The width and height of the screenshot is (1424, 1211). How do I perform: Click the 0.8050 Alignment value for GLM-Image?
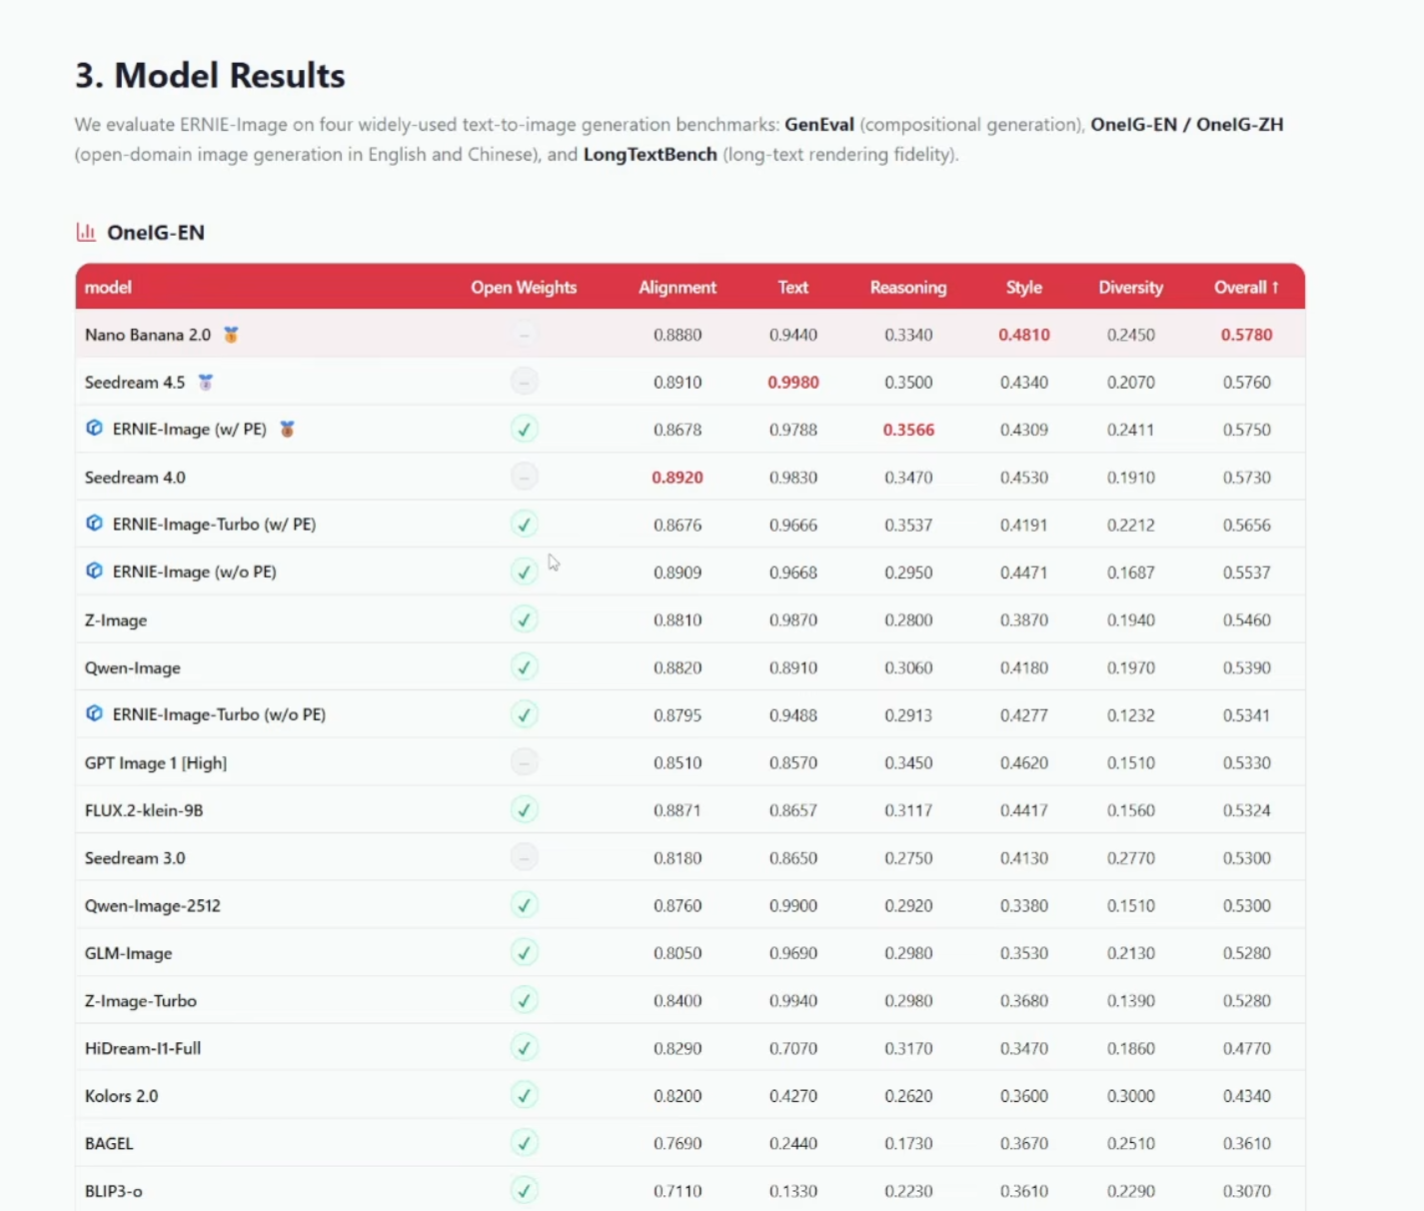677,953
